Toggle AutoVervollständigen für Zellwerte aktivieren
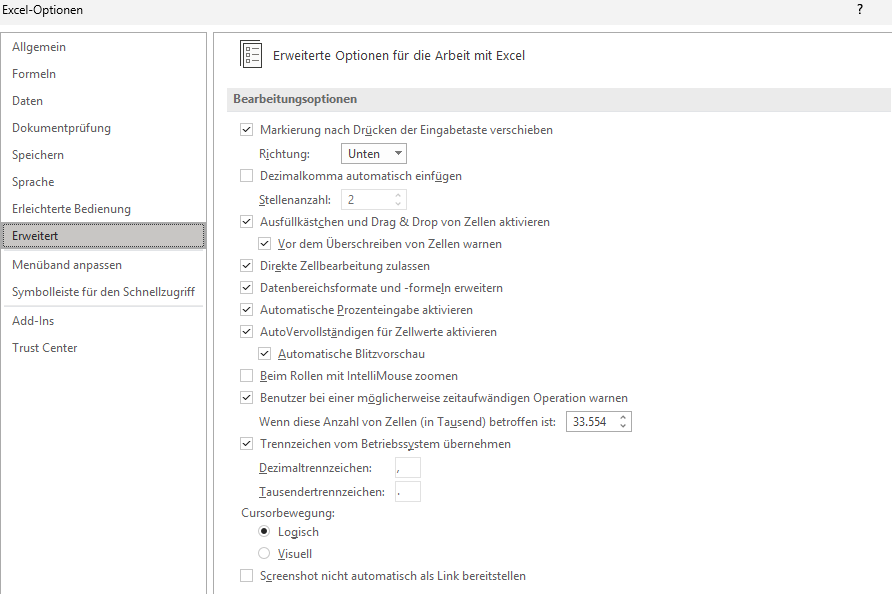Viewport: 892px width, 594px height. [246, 332]
